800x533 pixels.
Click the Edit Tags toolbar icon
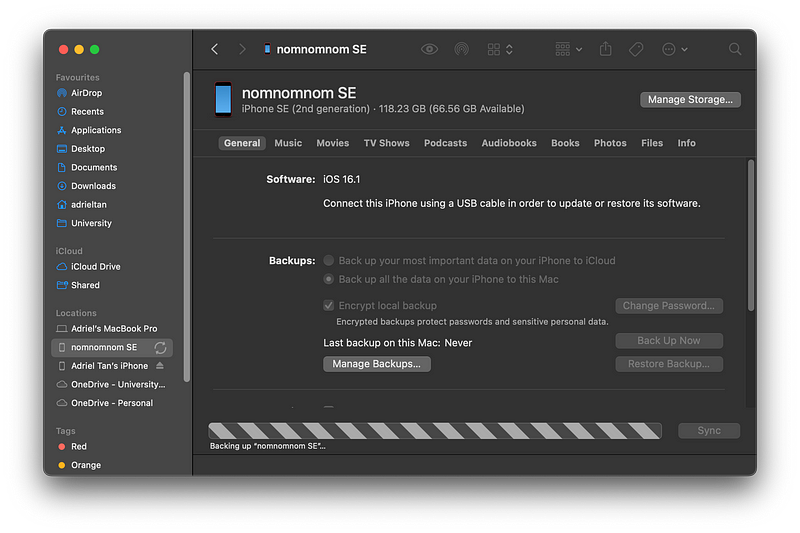pos(636,49)
